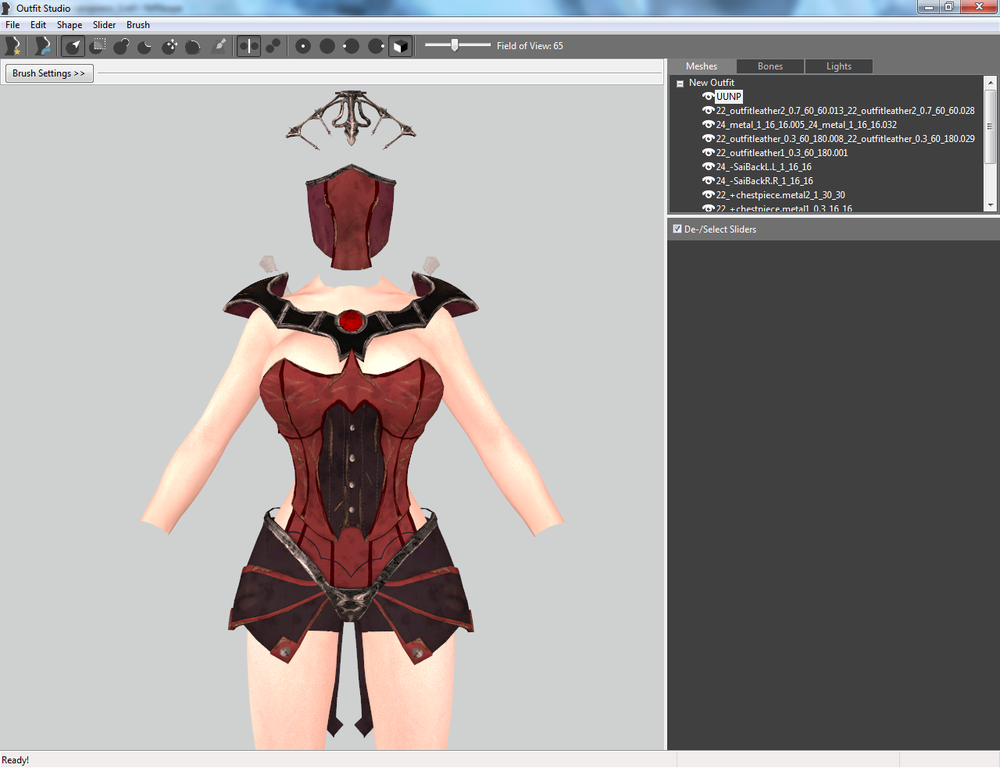The height and width of the screenshot is (768, 1000).
Task: Hide 22_outfitleather_0.3_60_180.008 mesh via eye
Action: [708, 138]
